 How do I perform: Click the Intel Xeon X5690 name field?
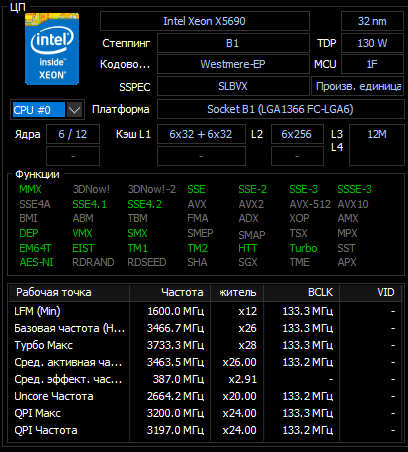coord(205,21)
